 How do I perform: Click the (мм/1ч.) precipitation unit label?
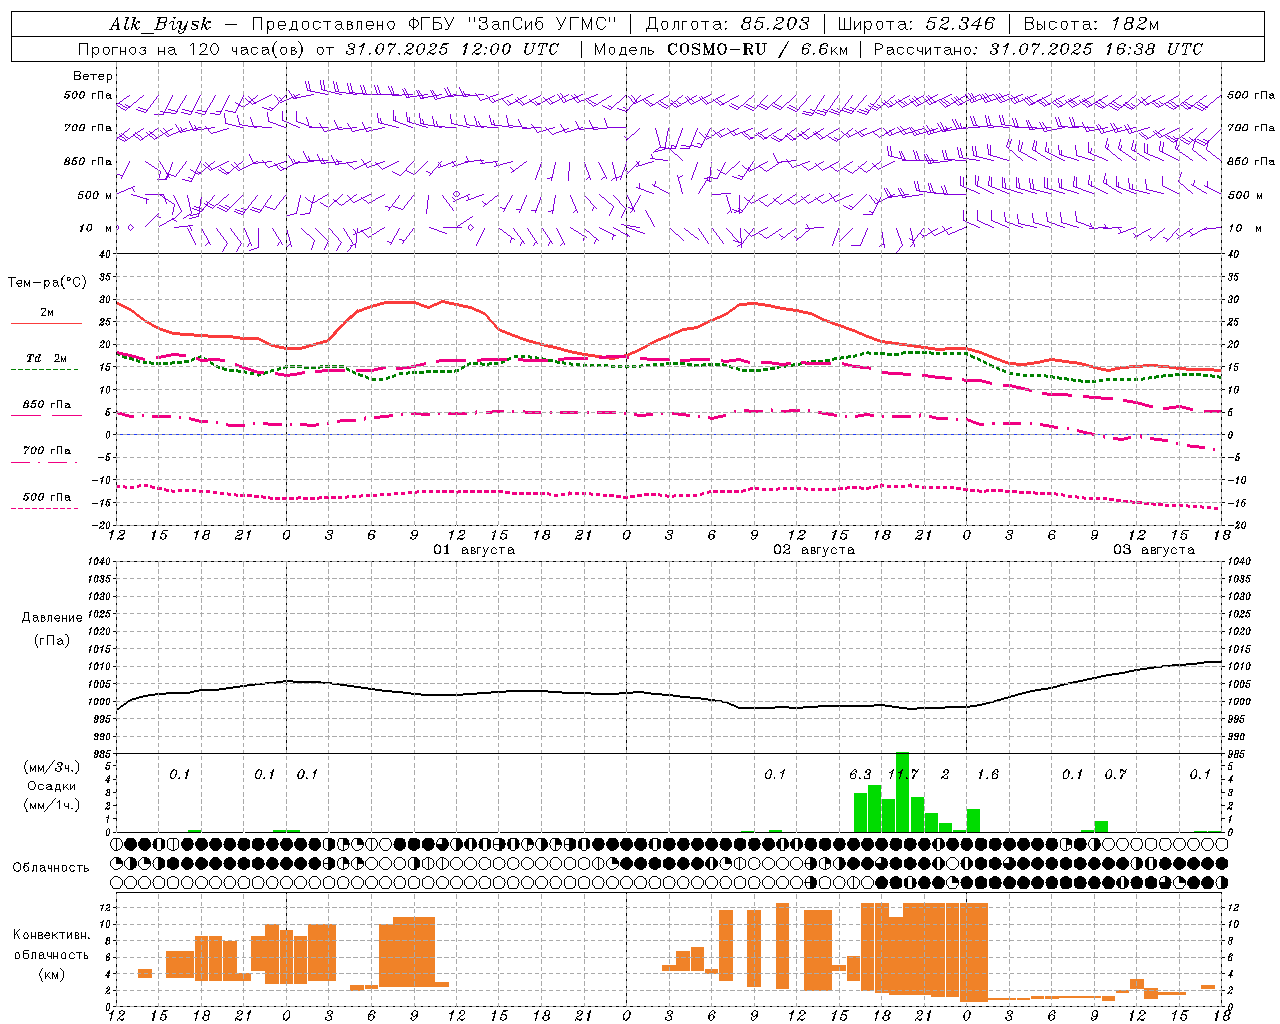52,805
